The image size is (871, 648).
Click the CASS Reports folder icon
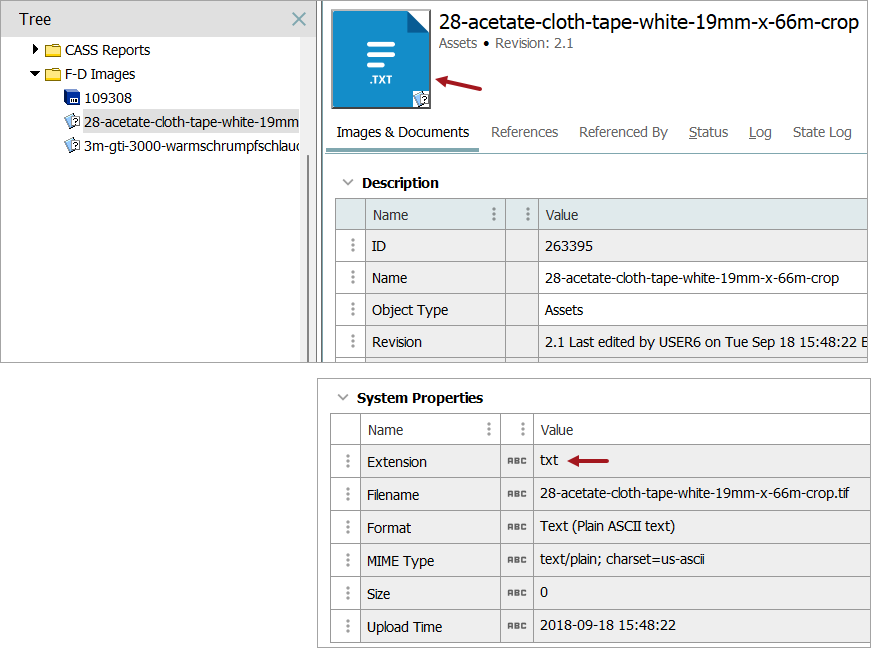53,50
